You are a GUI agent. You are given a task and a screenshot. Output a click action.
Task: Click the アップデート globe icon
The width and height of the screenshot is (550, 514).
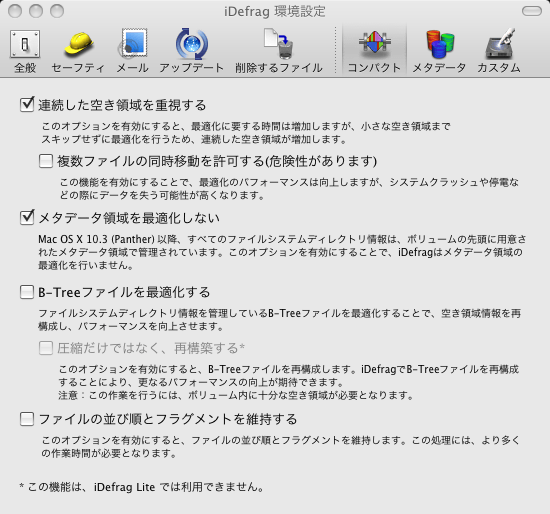click(x=192, y=44)
